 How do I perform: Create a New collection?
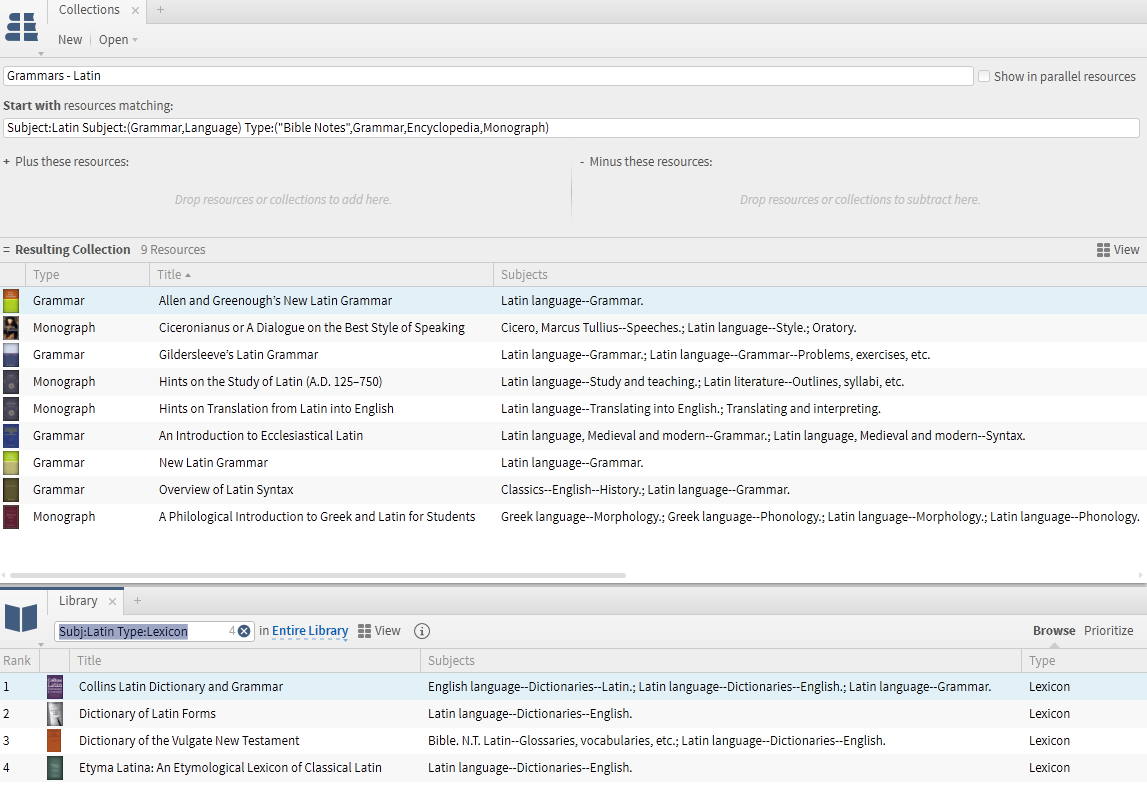coord(69,40)
